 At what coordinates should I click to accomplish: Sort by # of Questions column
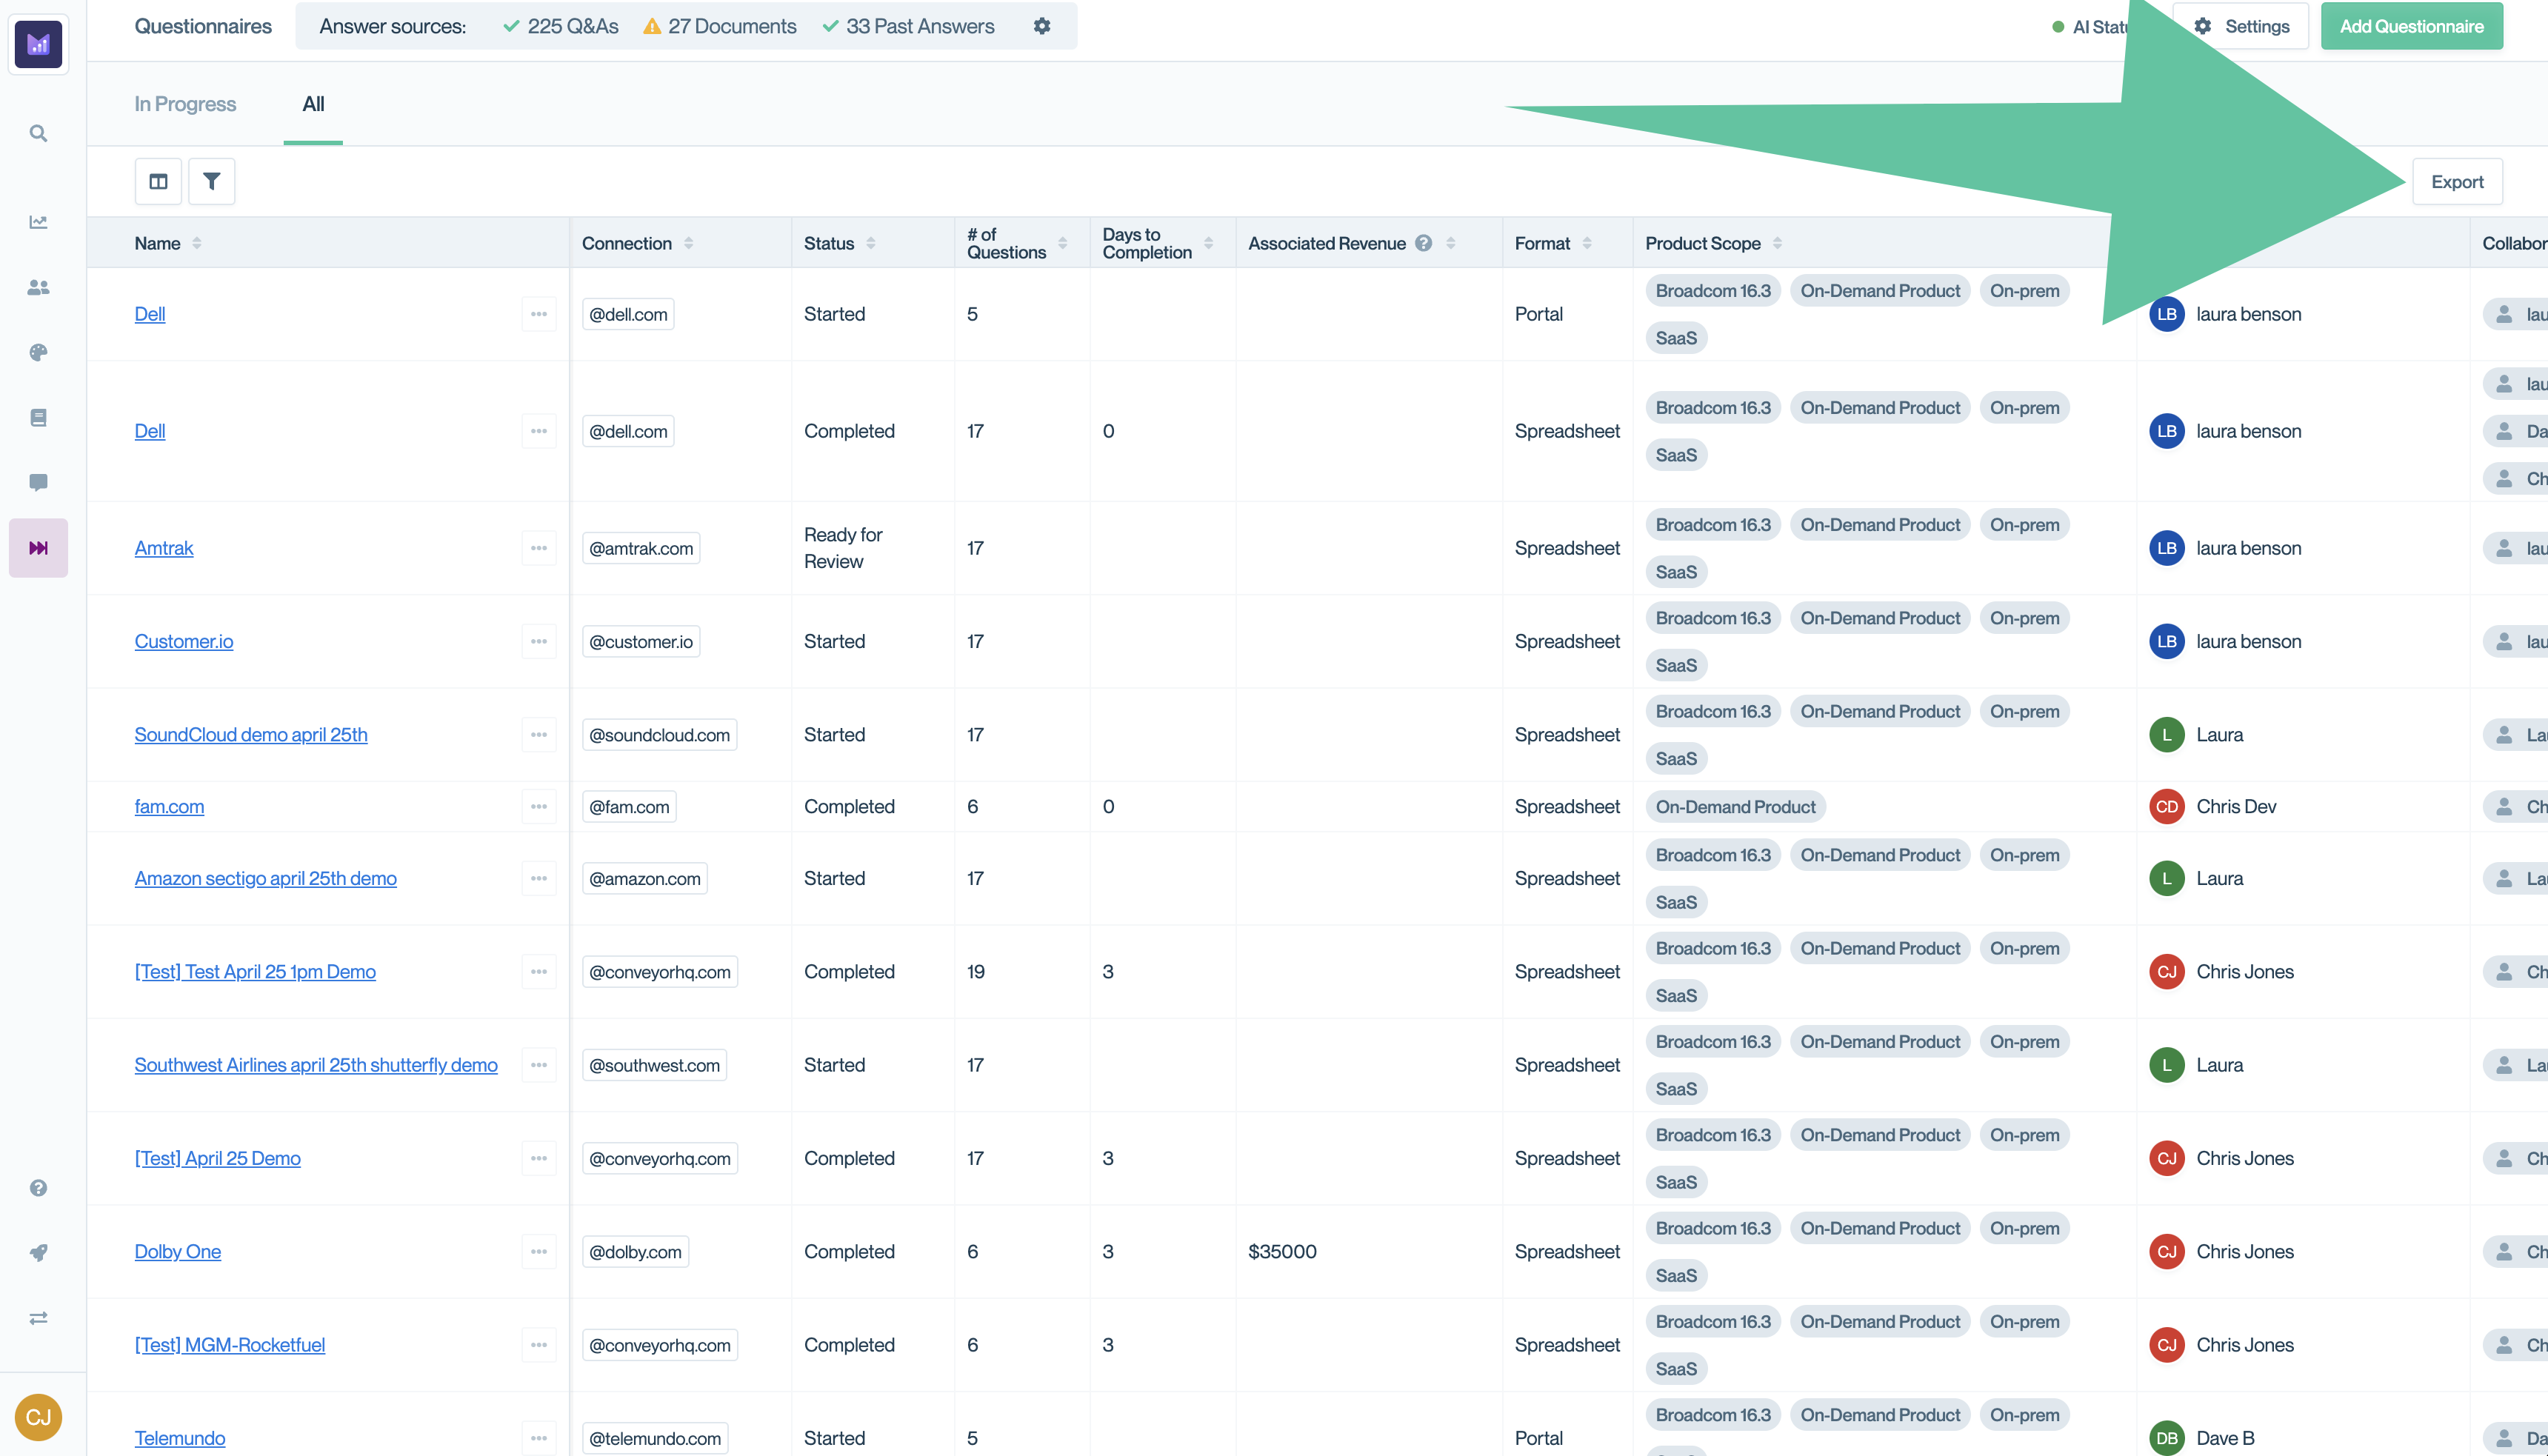click(x=1062, y=243)
